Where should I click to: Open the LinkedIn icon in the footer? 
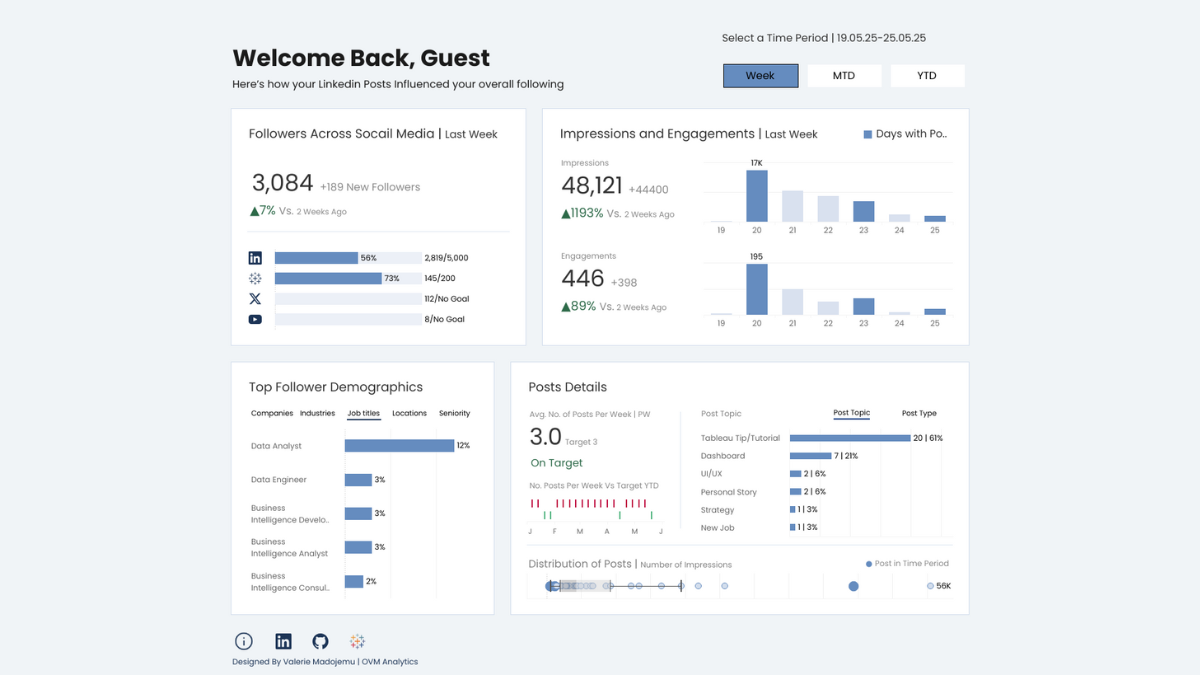tap(283, 642)
